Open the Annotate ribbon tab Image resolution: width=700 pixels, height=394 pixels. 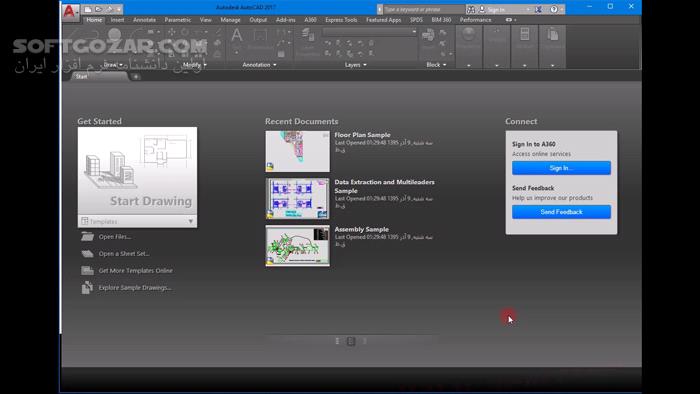(x=144, y=20)
